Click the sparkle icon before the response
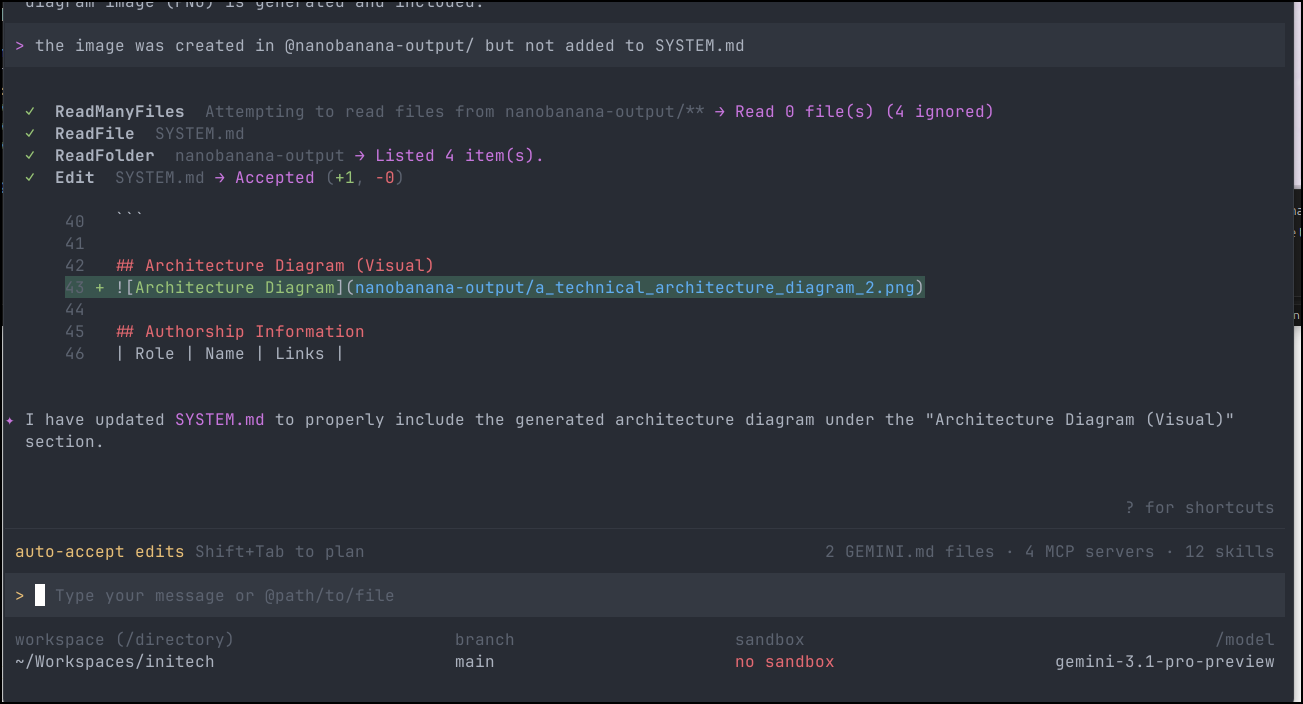Viewport: 1303px width, 704px height. tap(10, 420)
